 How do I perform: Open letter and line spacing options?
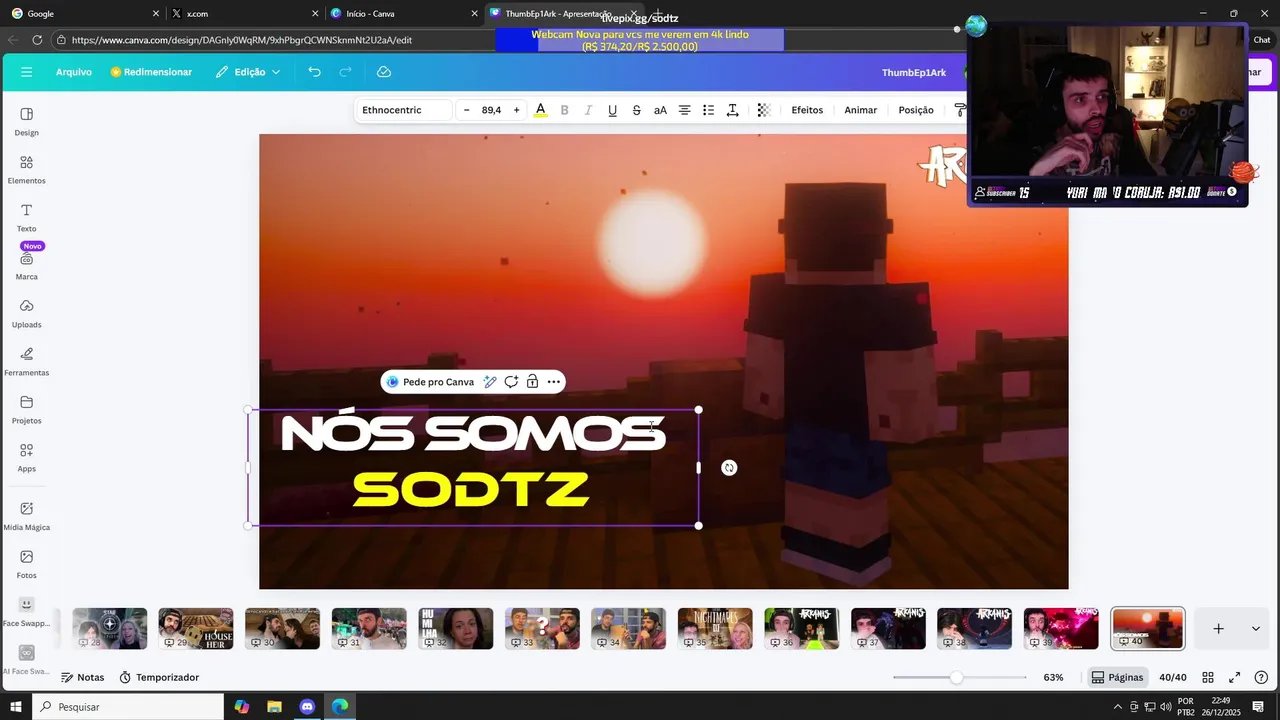[x=732, y=110]
